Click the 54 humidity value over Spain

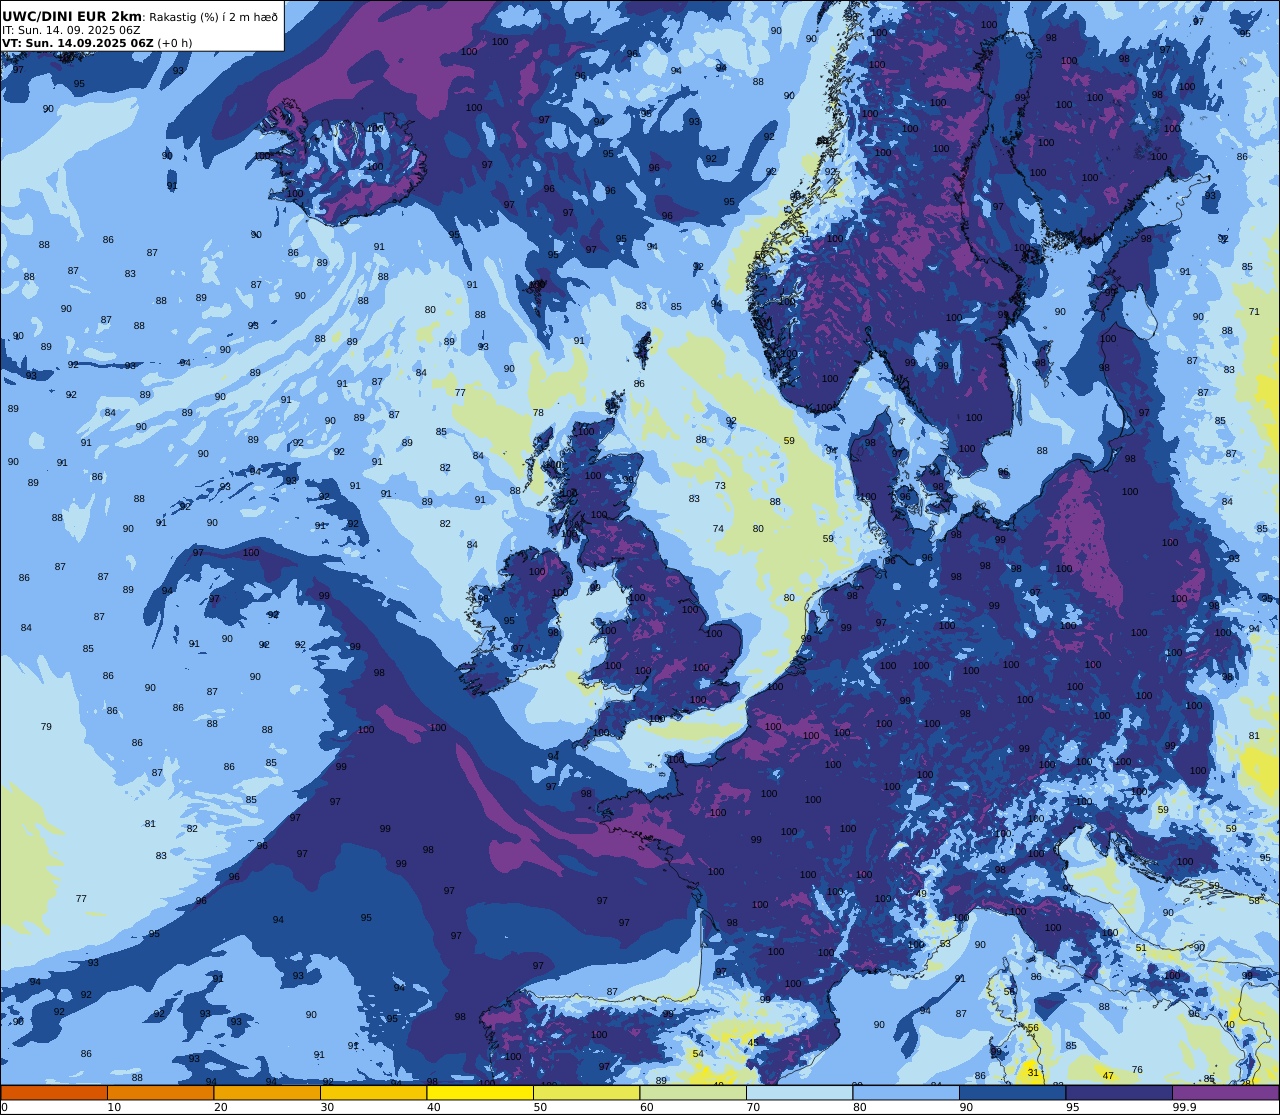click(698, 1054)
